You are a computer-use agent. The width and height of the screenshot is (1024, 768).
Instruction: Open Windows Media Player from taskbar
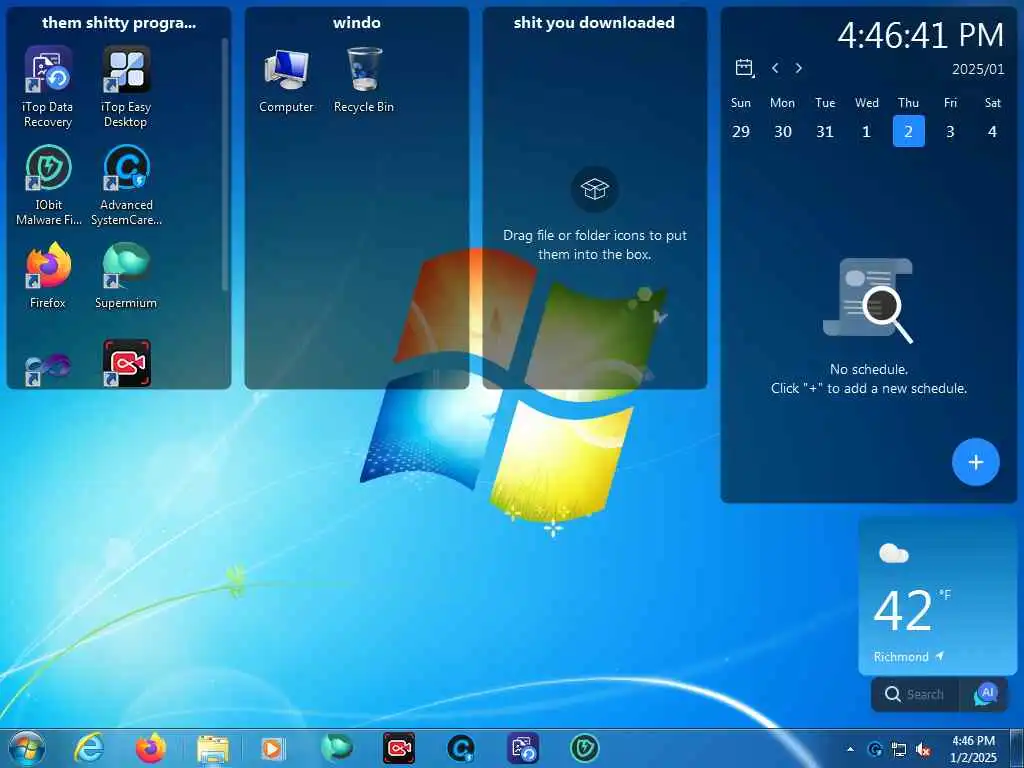coord(272,748)
